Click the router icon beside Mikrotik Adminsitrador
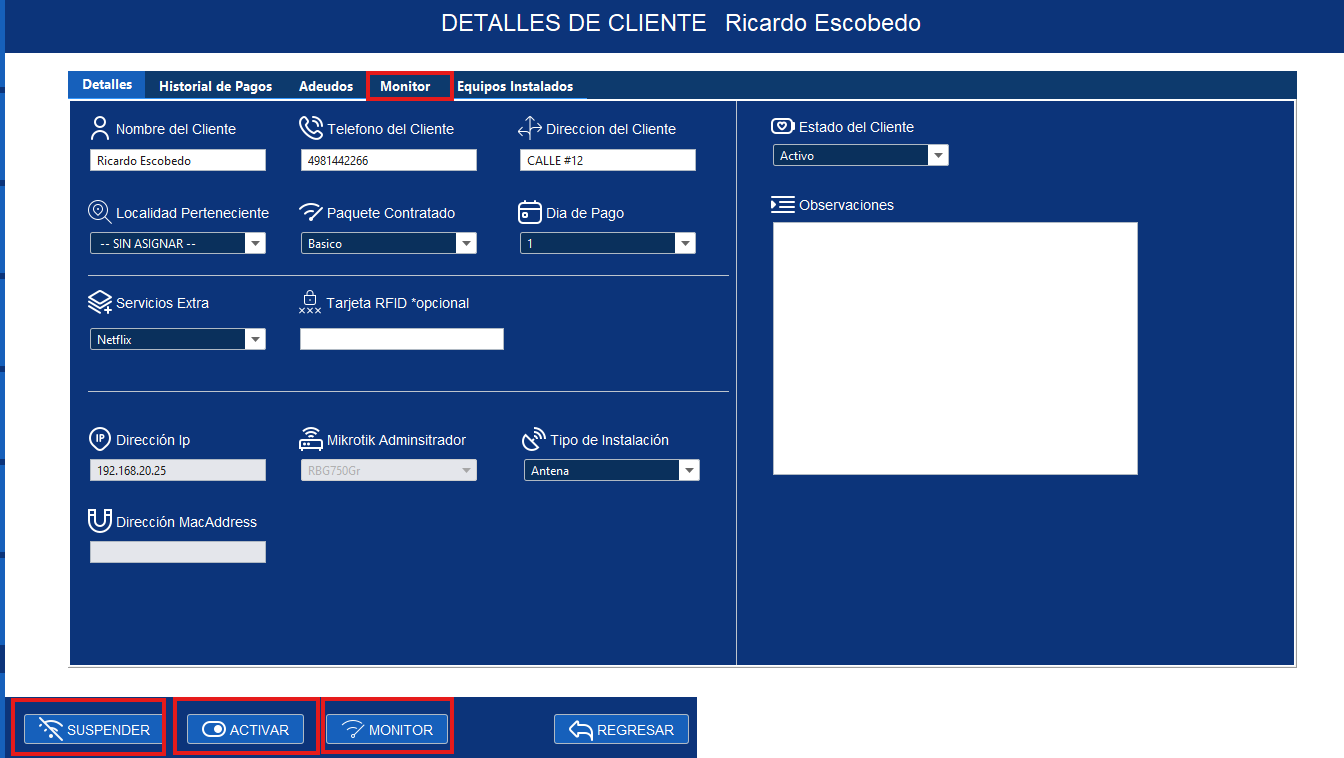1344x758 pixels. coord(310,437)
